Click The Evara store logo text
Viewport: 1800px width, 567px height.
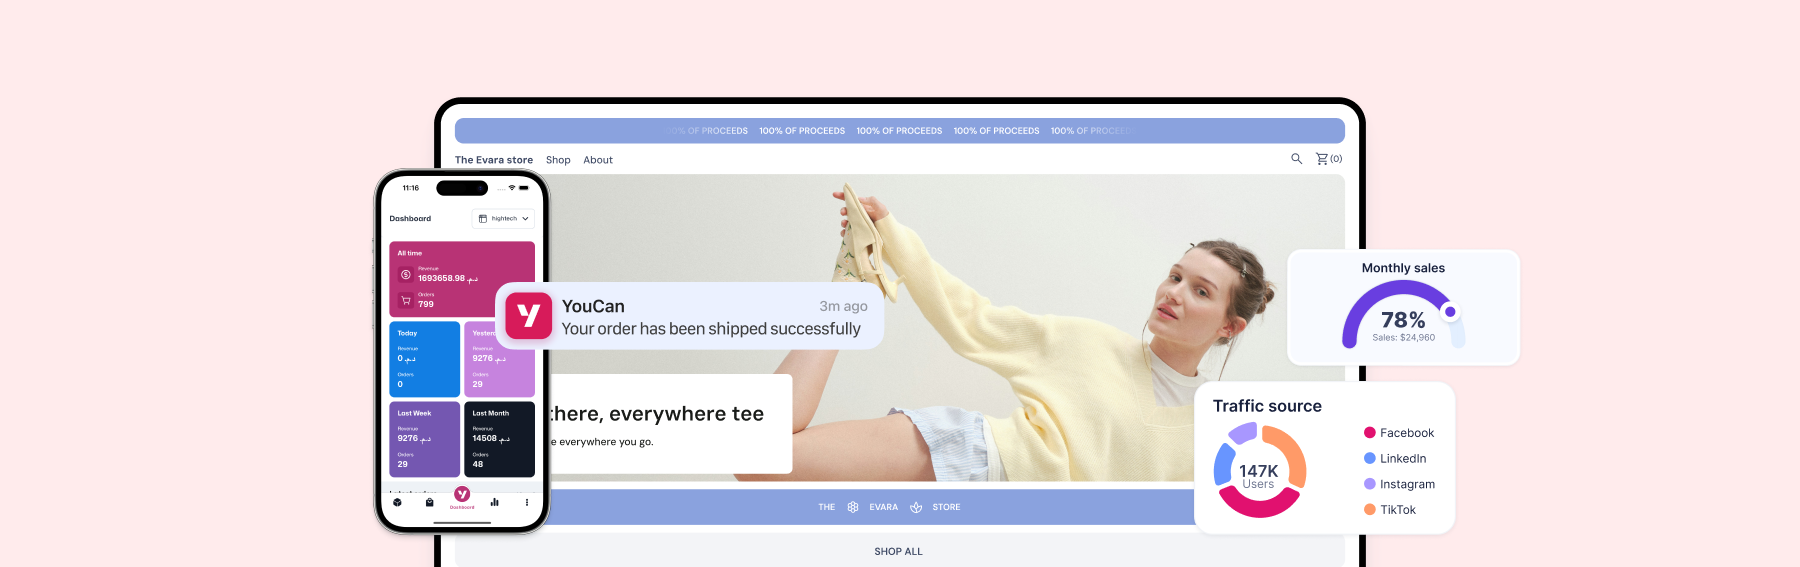(494, 160)
